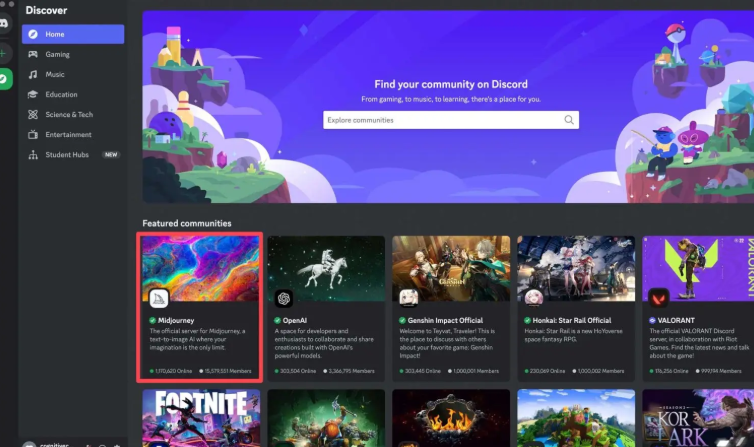This screenshot has height=447, width=754.
Task: Open the Lost Ark community card
Action: tap(698, 418)
